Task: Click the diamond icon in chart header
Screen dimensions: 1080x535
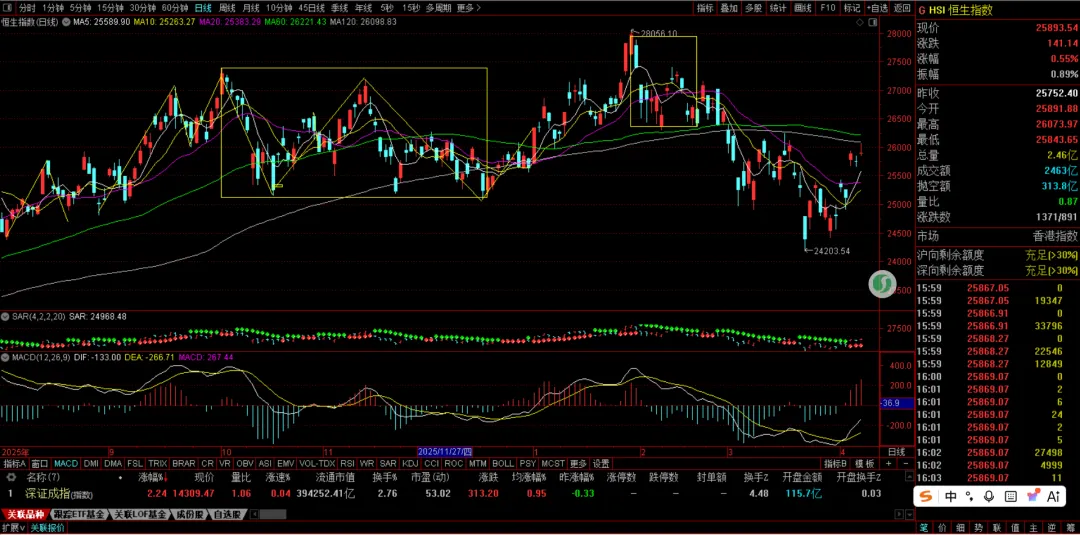Action: [x=859, y=22]
